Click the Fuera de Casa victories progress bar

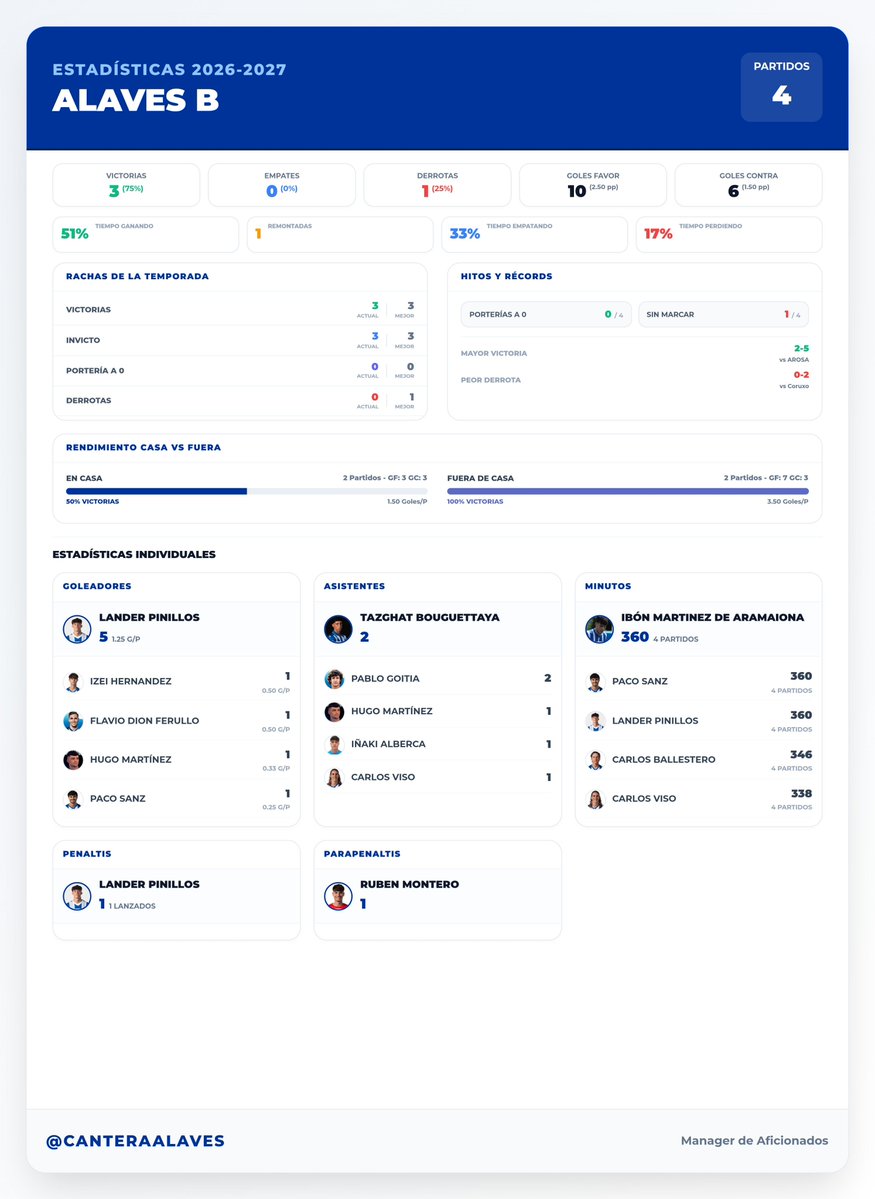point(628,491)
